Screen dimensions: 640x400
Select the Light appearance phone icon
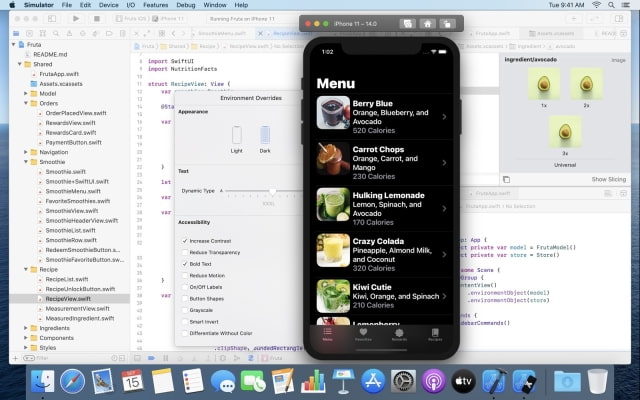click(237, 136)
